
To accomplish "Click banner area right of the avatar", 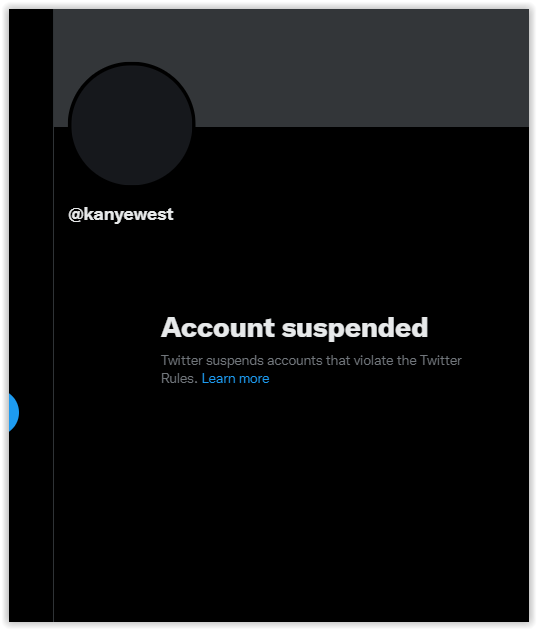I will [361, 68].
